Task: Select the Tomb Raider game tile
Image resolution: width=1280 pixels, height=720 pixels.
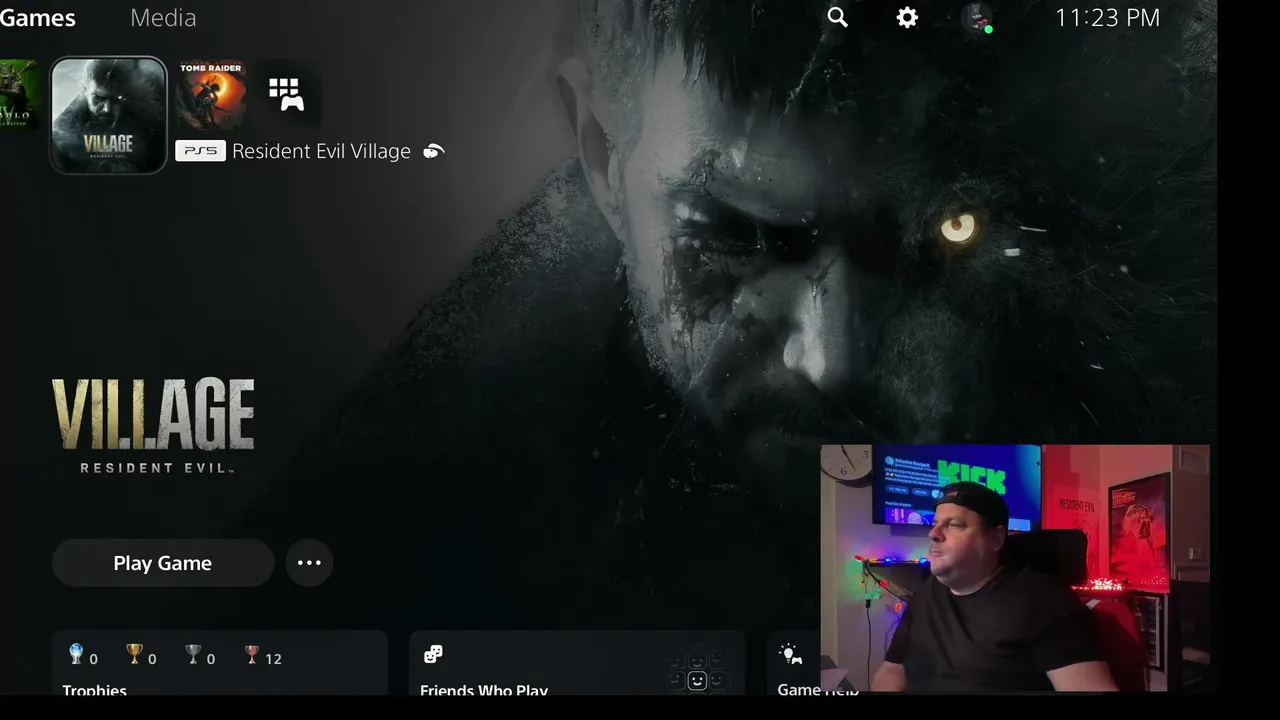Action: pos(211,95)
